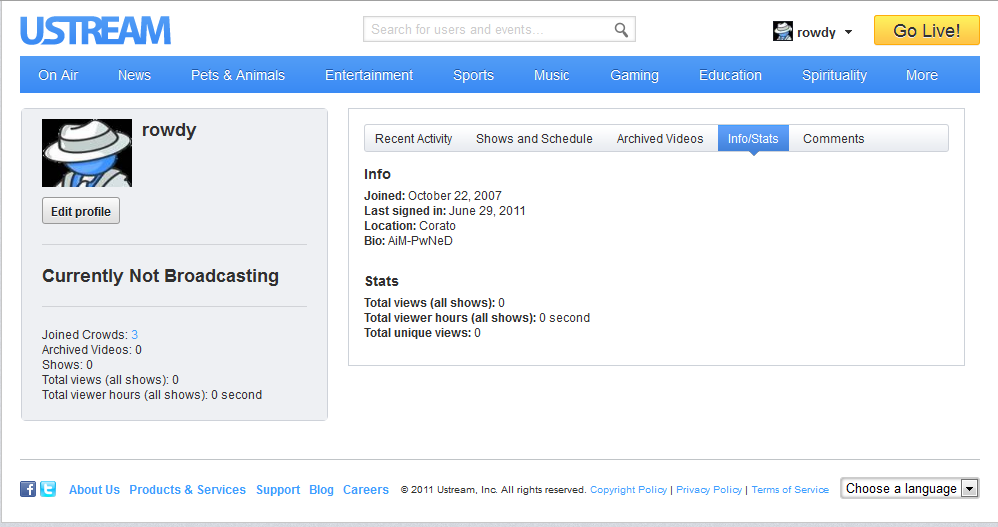Open the Joined Crowds count link
998x527 pixels.
pyautogui.click(x=134, y=335)
